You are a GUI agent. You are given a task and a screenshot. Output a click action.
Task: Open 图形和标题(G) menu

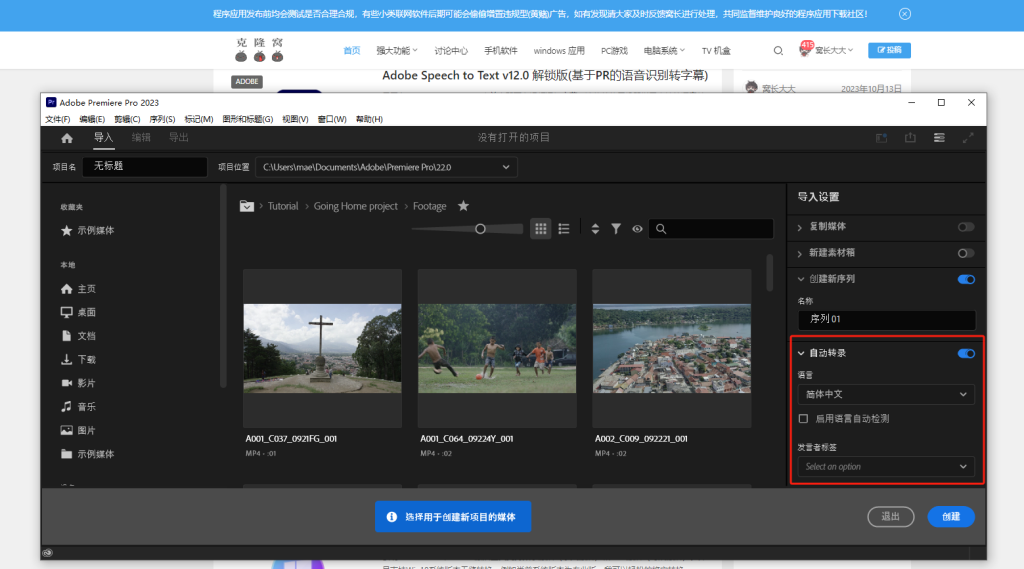(x=248, y=119)
